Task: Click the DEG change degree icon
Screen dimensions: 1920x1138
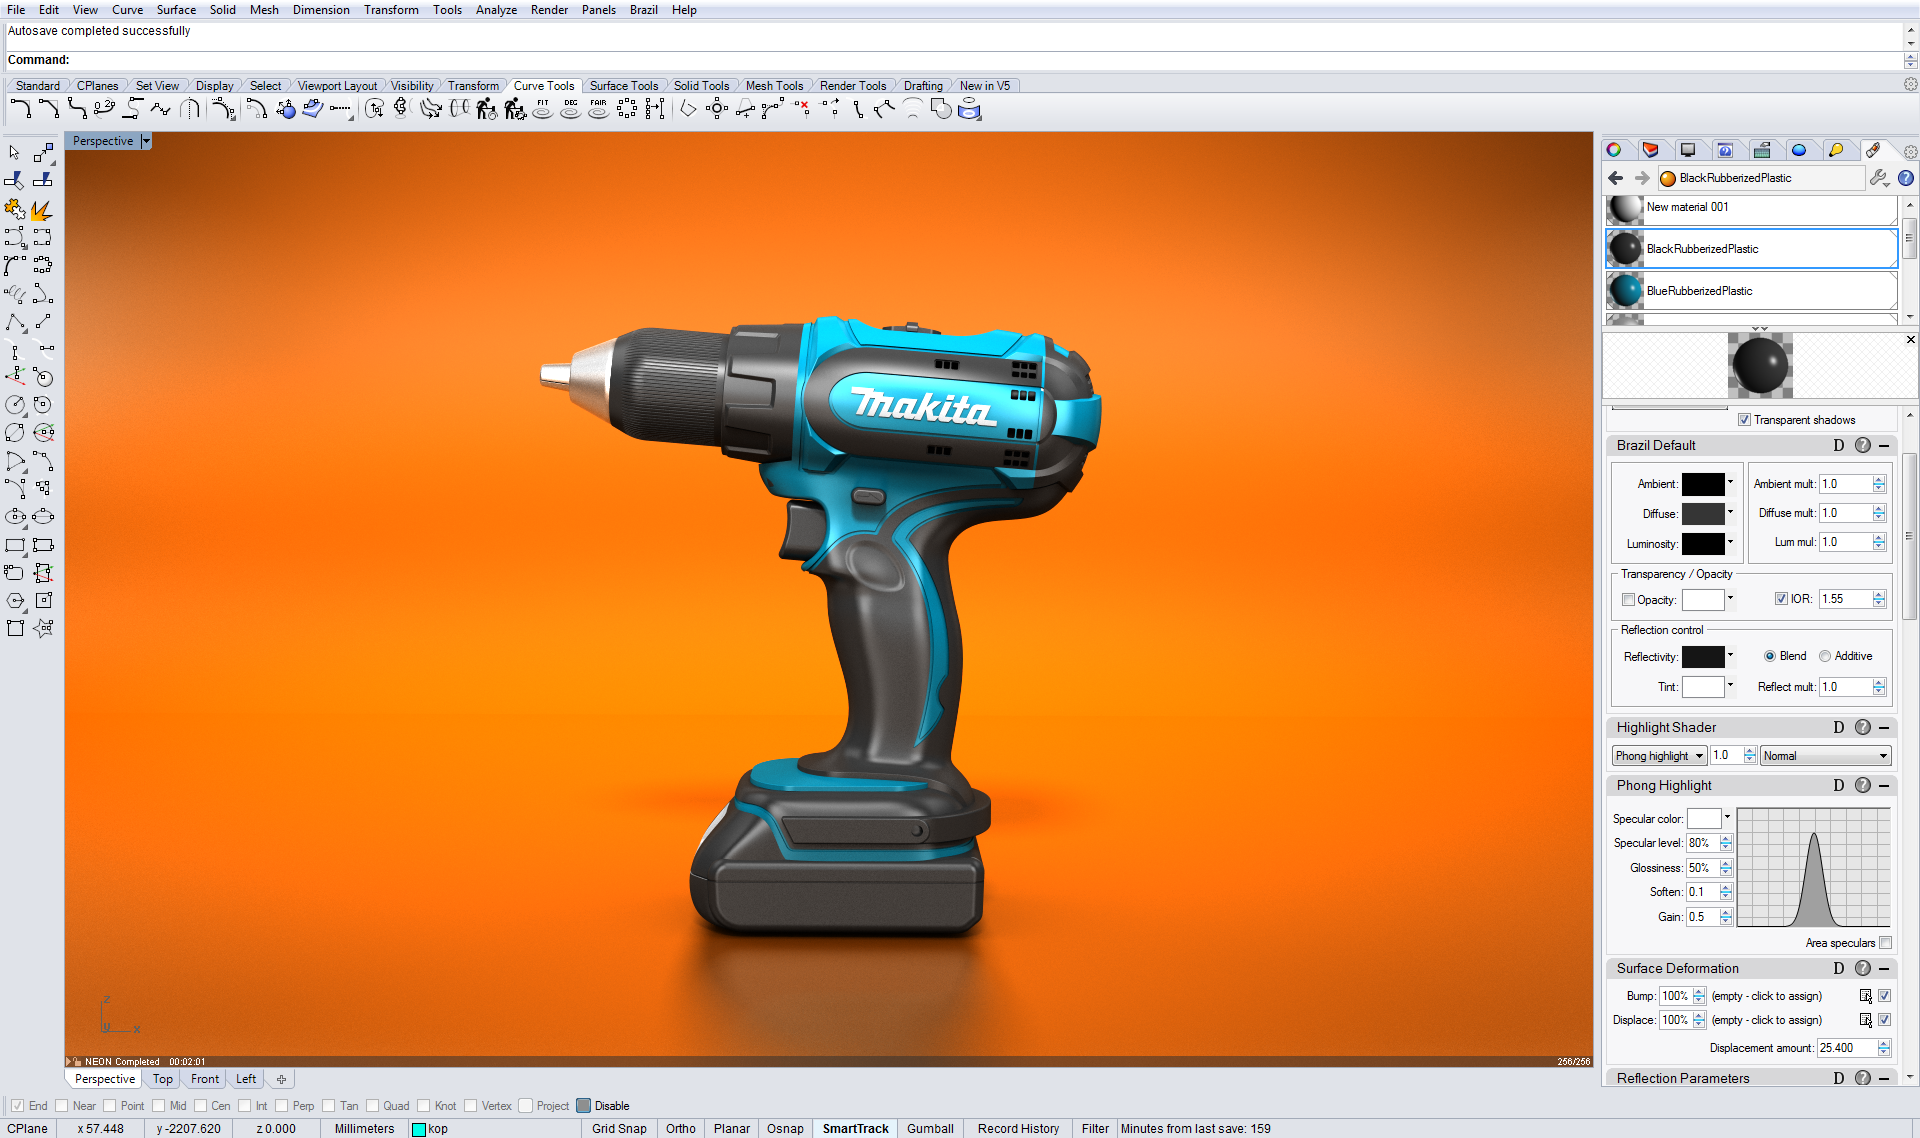Action: [x=570, y=109]
